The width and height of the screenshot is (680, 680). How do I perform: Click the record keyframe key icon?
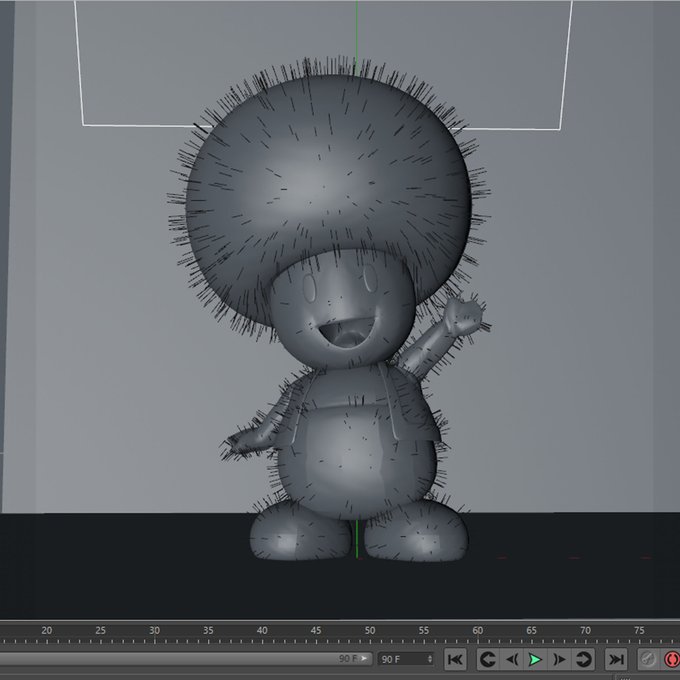coord(648,659)
